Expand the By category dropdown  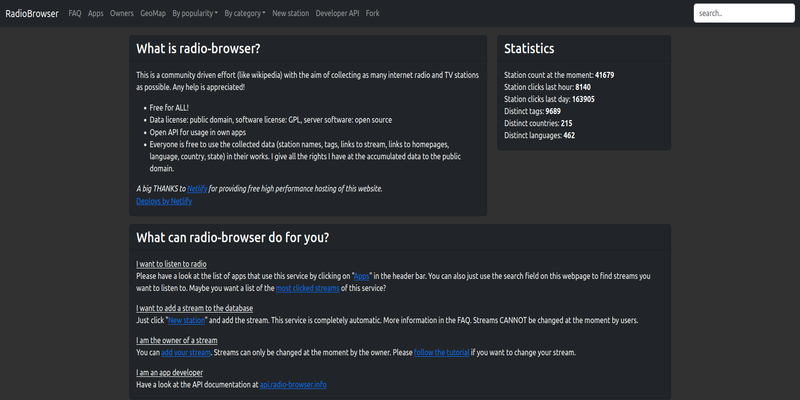click(x=245, y=13)
